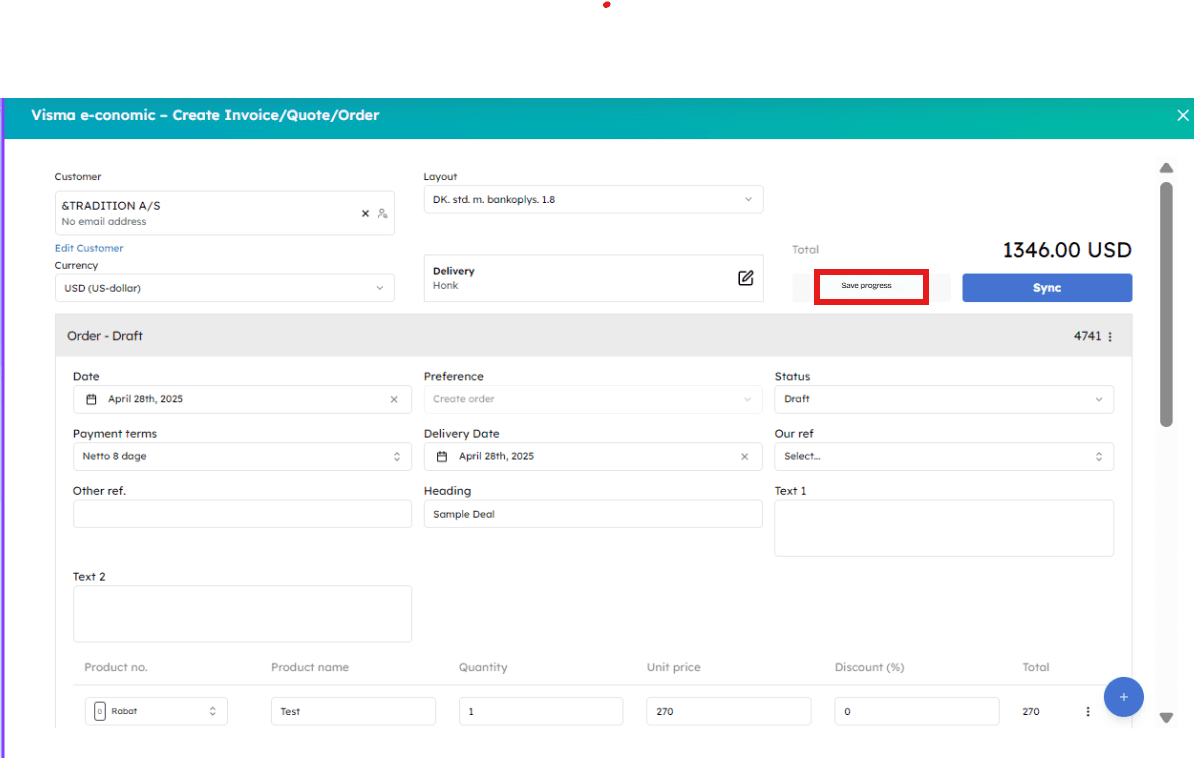This screenshot has width=1194, height=758.
Task: Click into the Text 1 textarea
Action: click(x=943, y=528)
